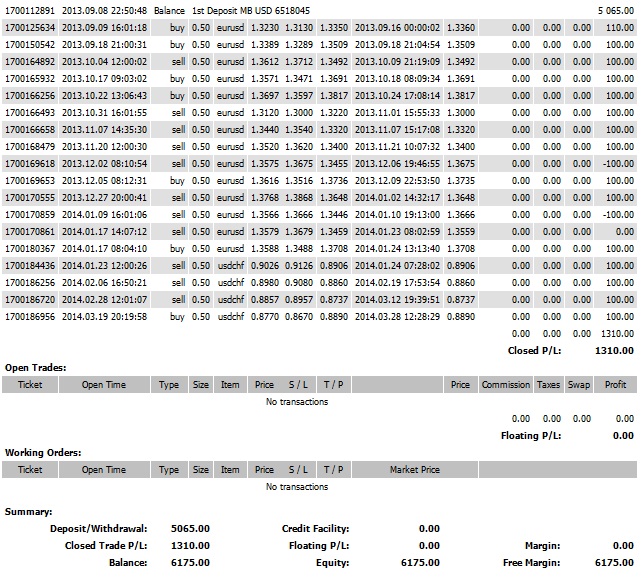
Task: Click close time 2013.11.07 15:17:08
Action: pos(397,130)
